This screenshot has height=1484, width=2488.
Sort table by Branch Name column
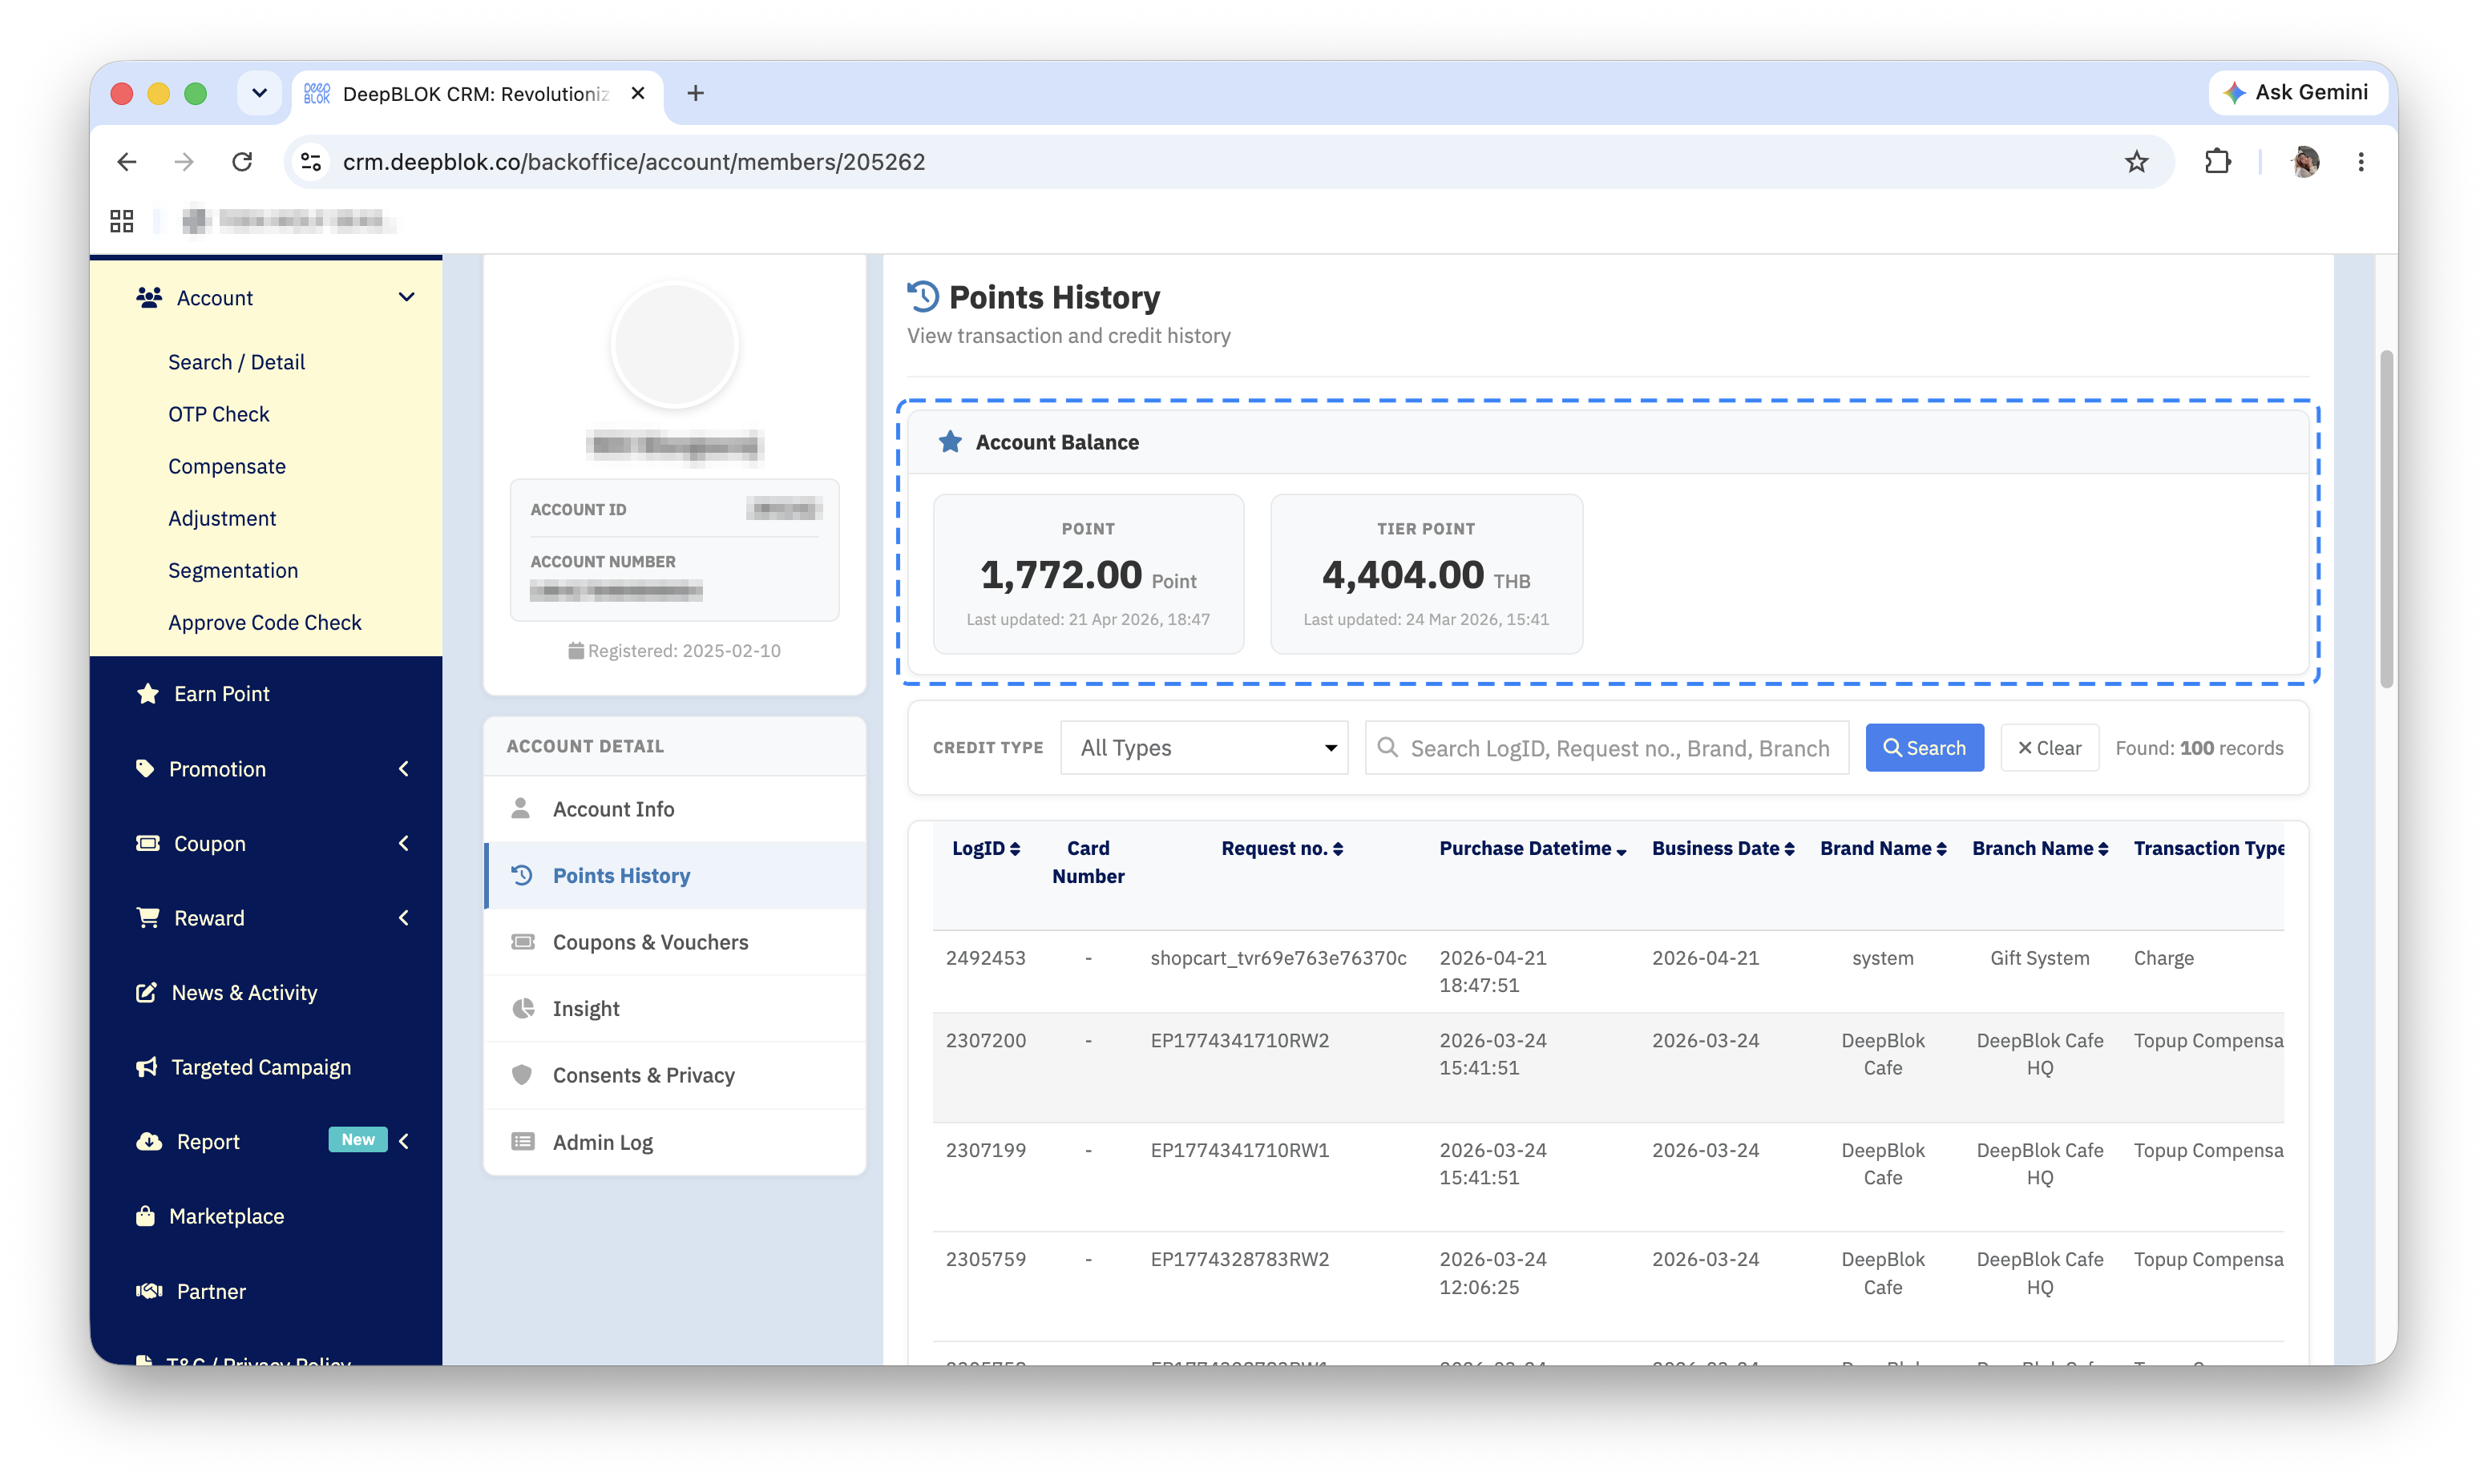pos(2040,848)
